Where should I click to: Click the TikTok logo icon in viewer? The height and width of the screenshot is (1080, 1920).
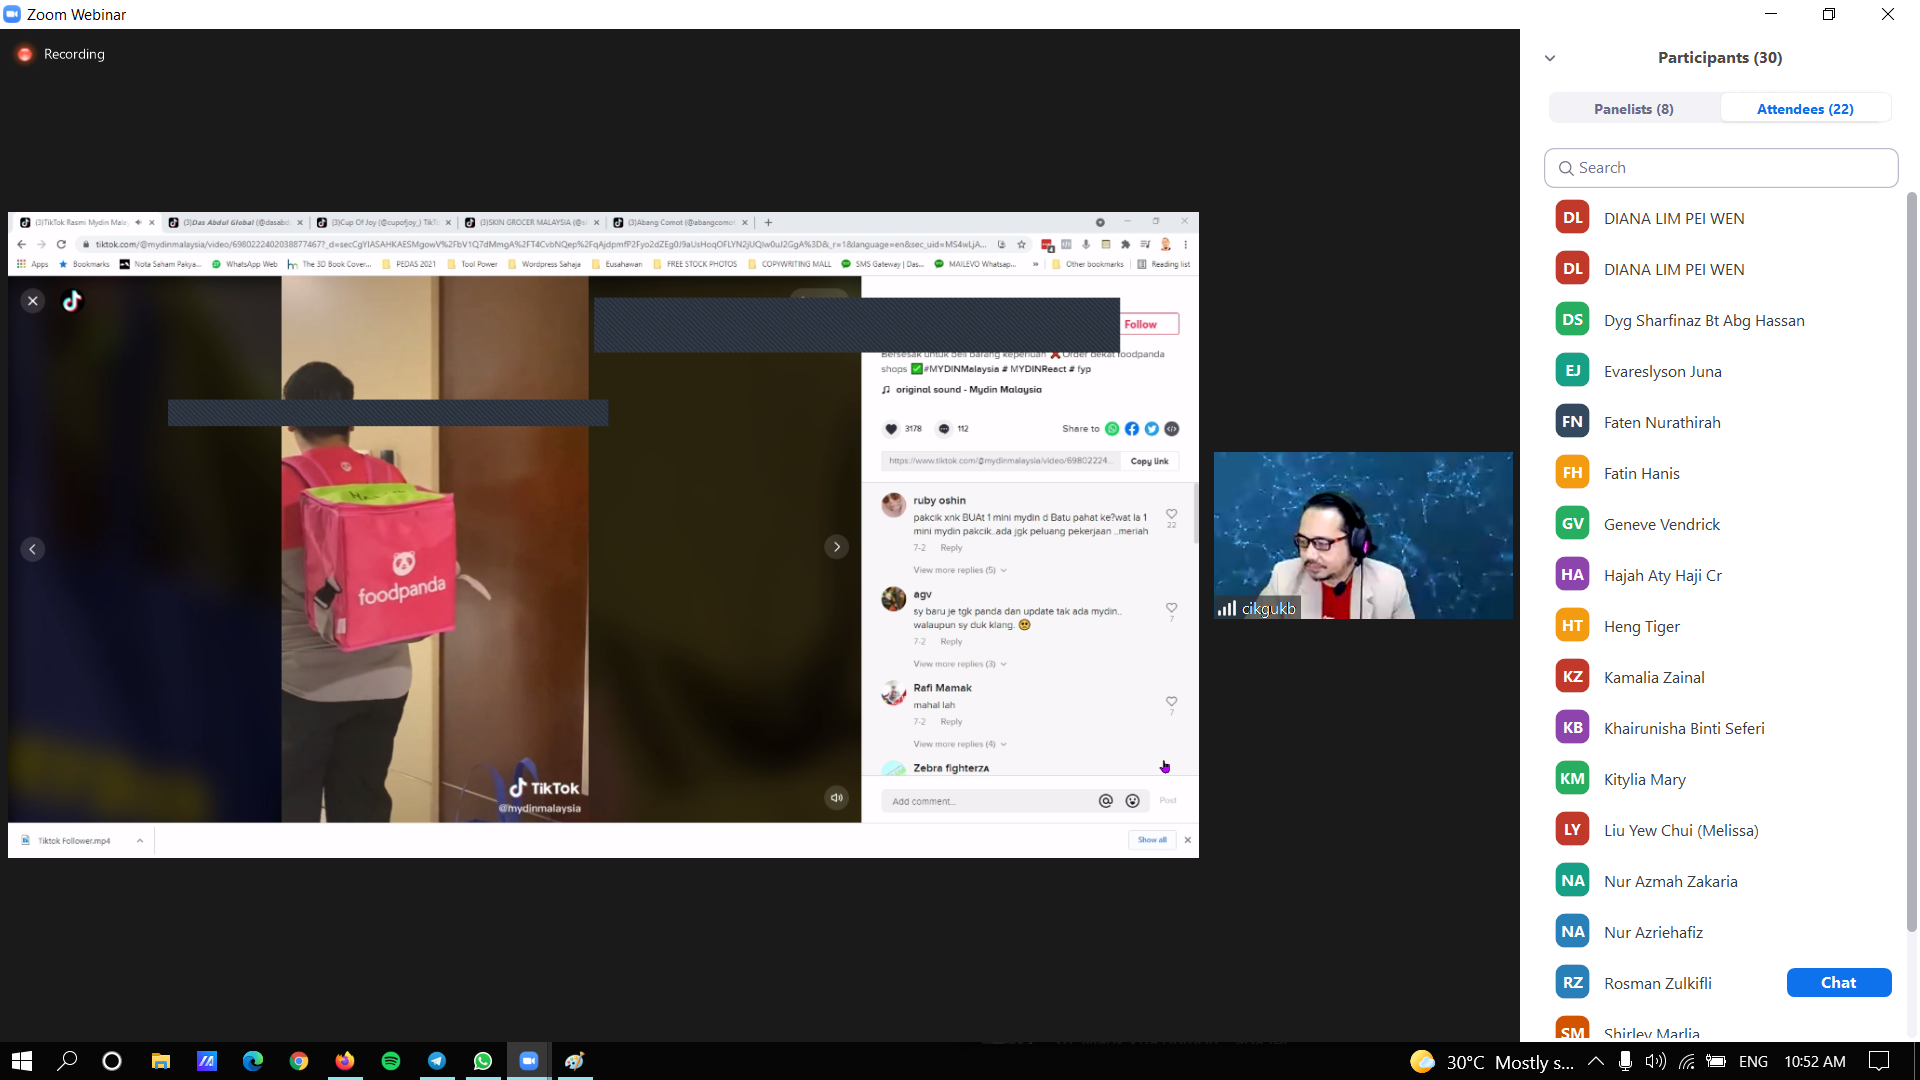(72, 301)
